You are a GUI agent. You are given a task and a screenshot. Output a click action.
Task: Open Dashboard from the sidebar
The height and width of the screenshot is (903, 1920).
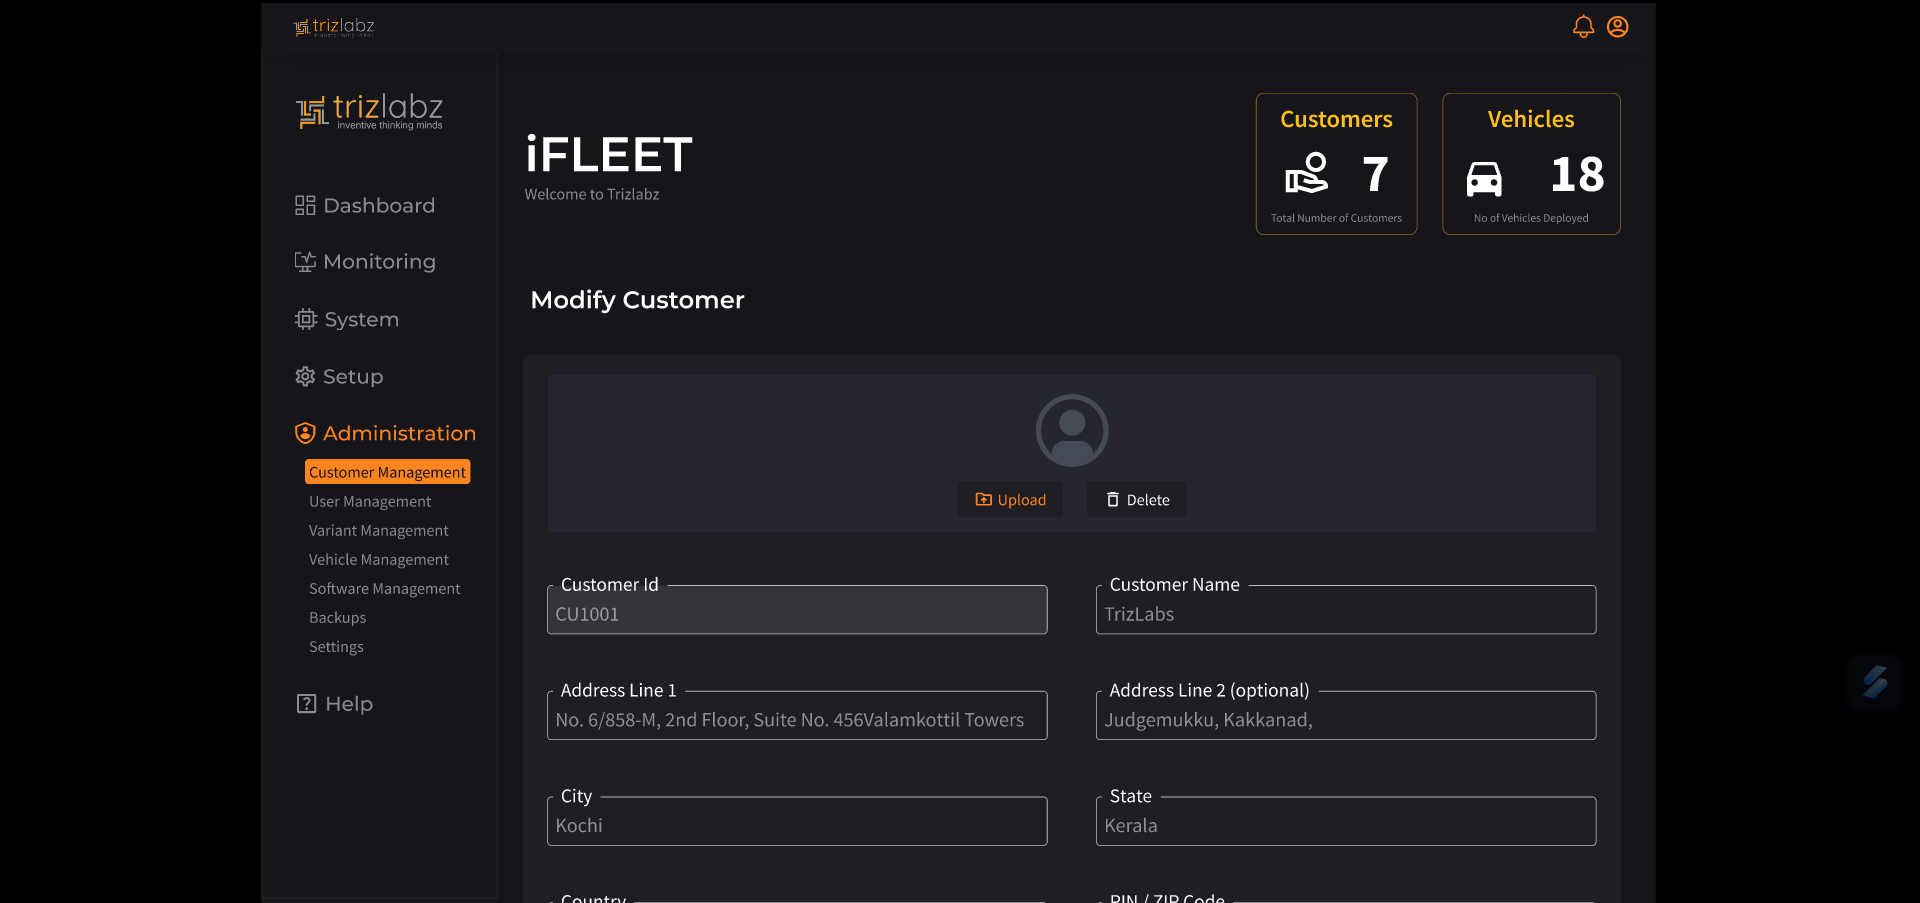click(366, 205)
